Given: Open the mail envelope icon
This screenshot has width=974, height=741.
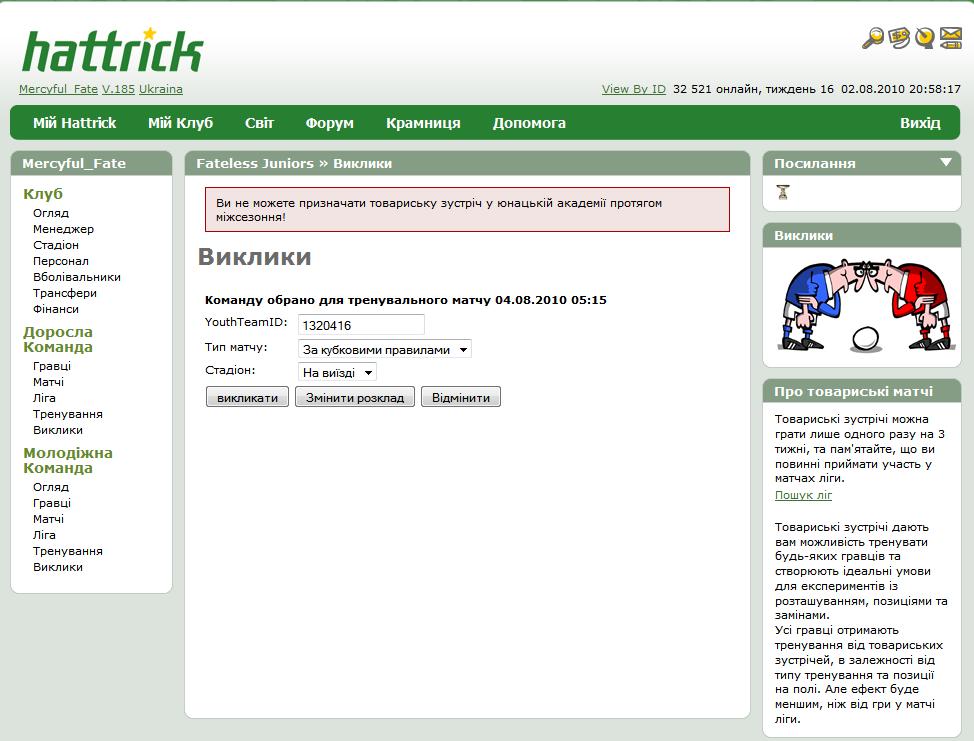Looking at the screenshot, I should point(950,38).
